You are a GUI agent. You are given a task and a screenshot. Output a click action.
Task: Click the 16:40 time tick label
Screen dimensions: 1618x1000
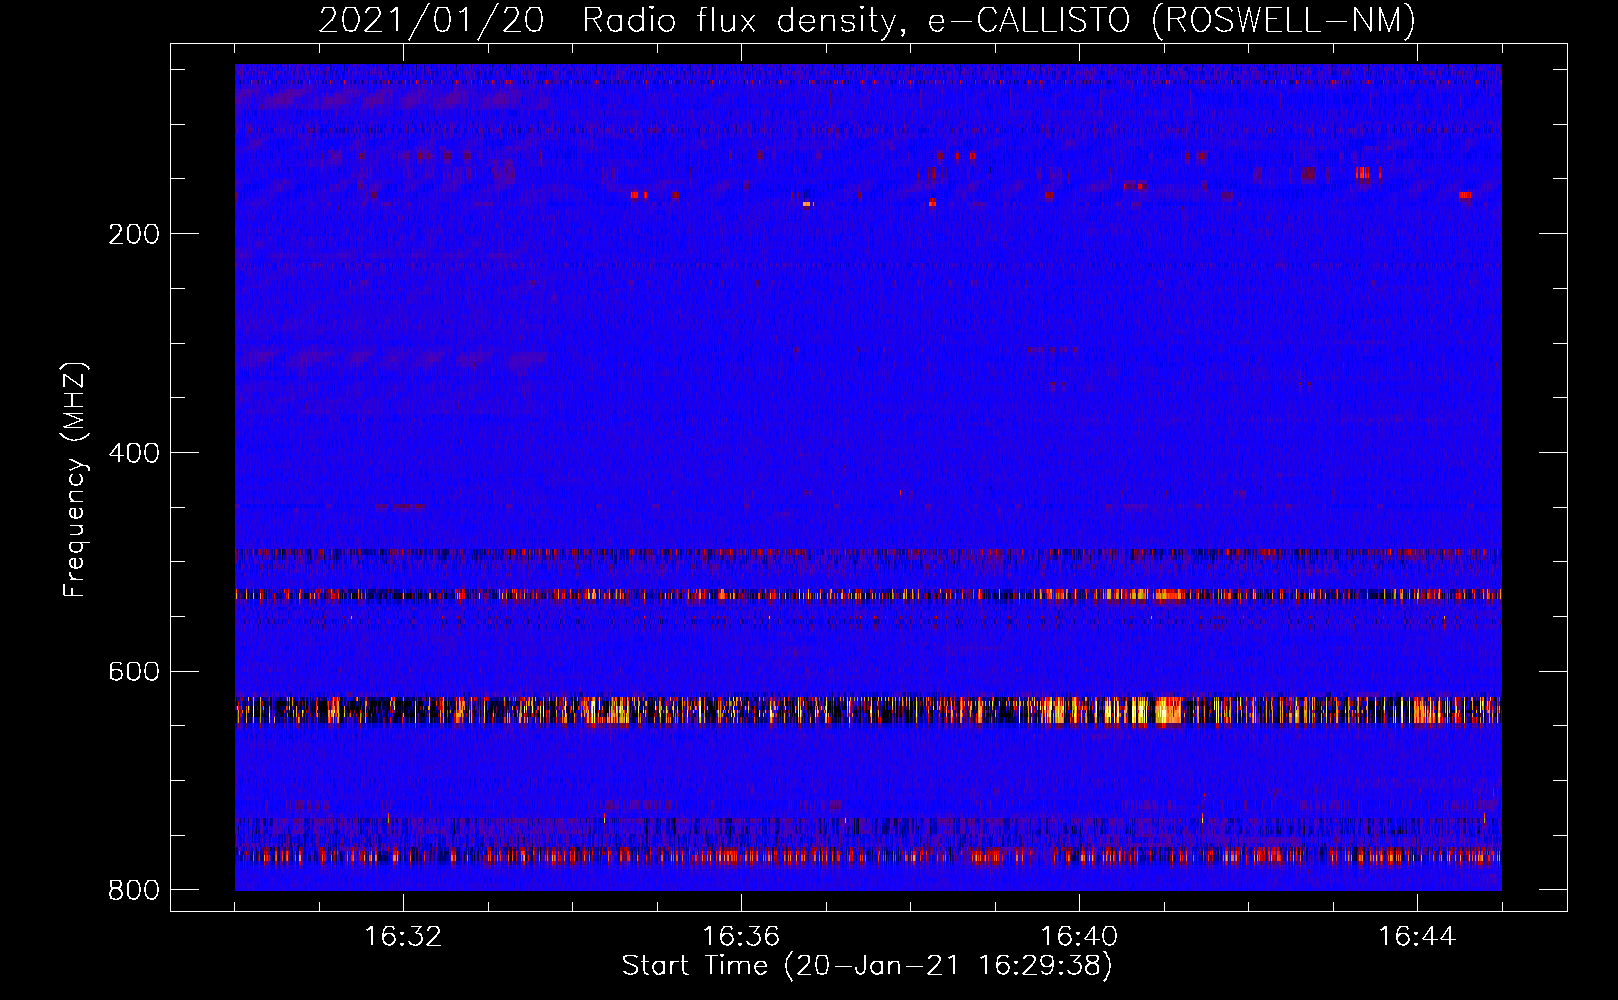click(x=1079, y=937)
